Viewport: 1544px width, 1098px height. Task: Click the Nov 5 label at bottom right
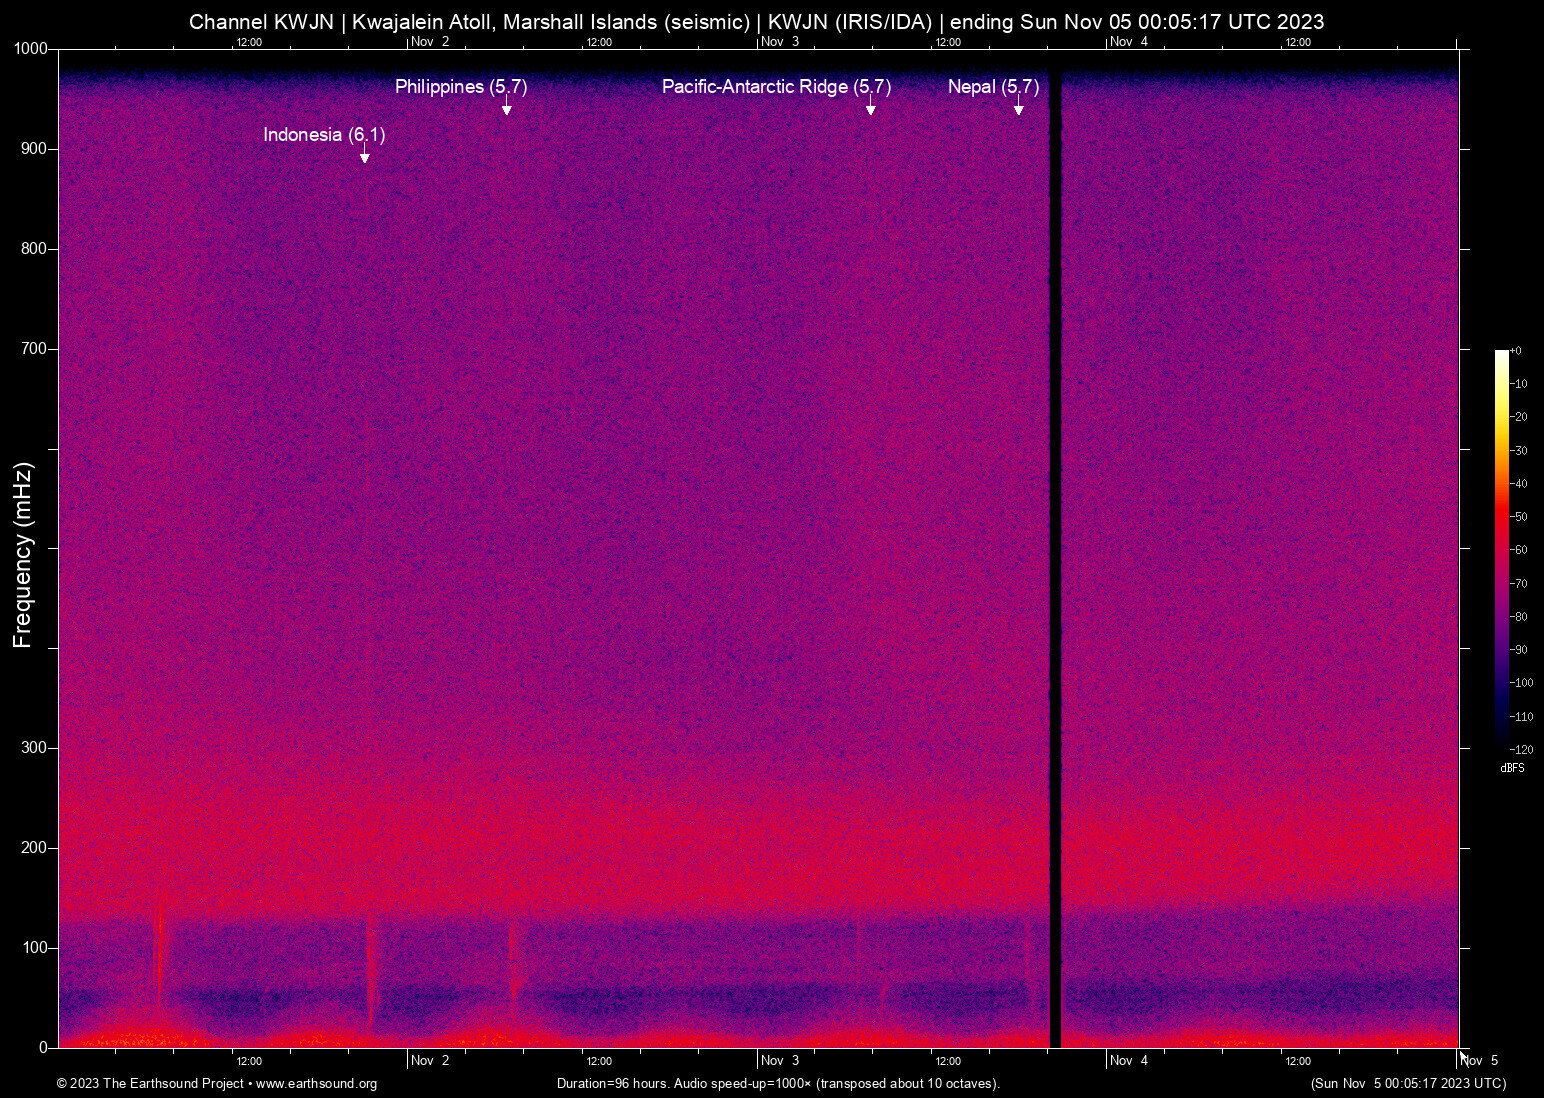1482,1061
